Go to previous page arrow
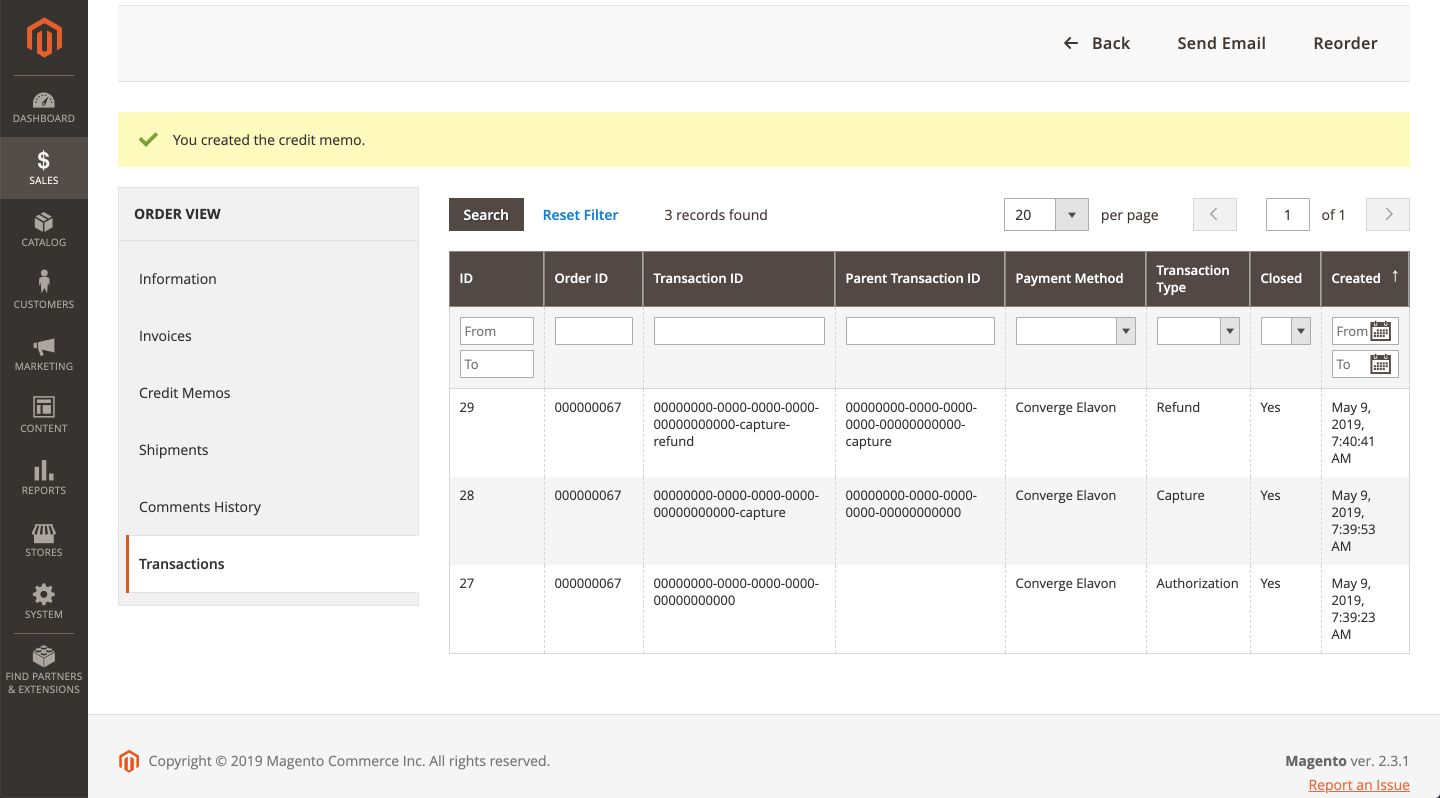The image size is (1440, 798). (x=1215, y=215)
